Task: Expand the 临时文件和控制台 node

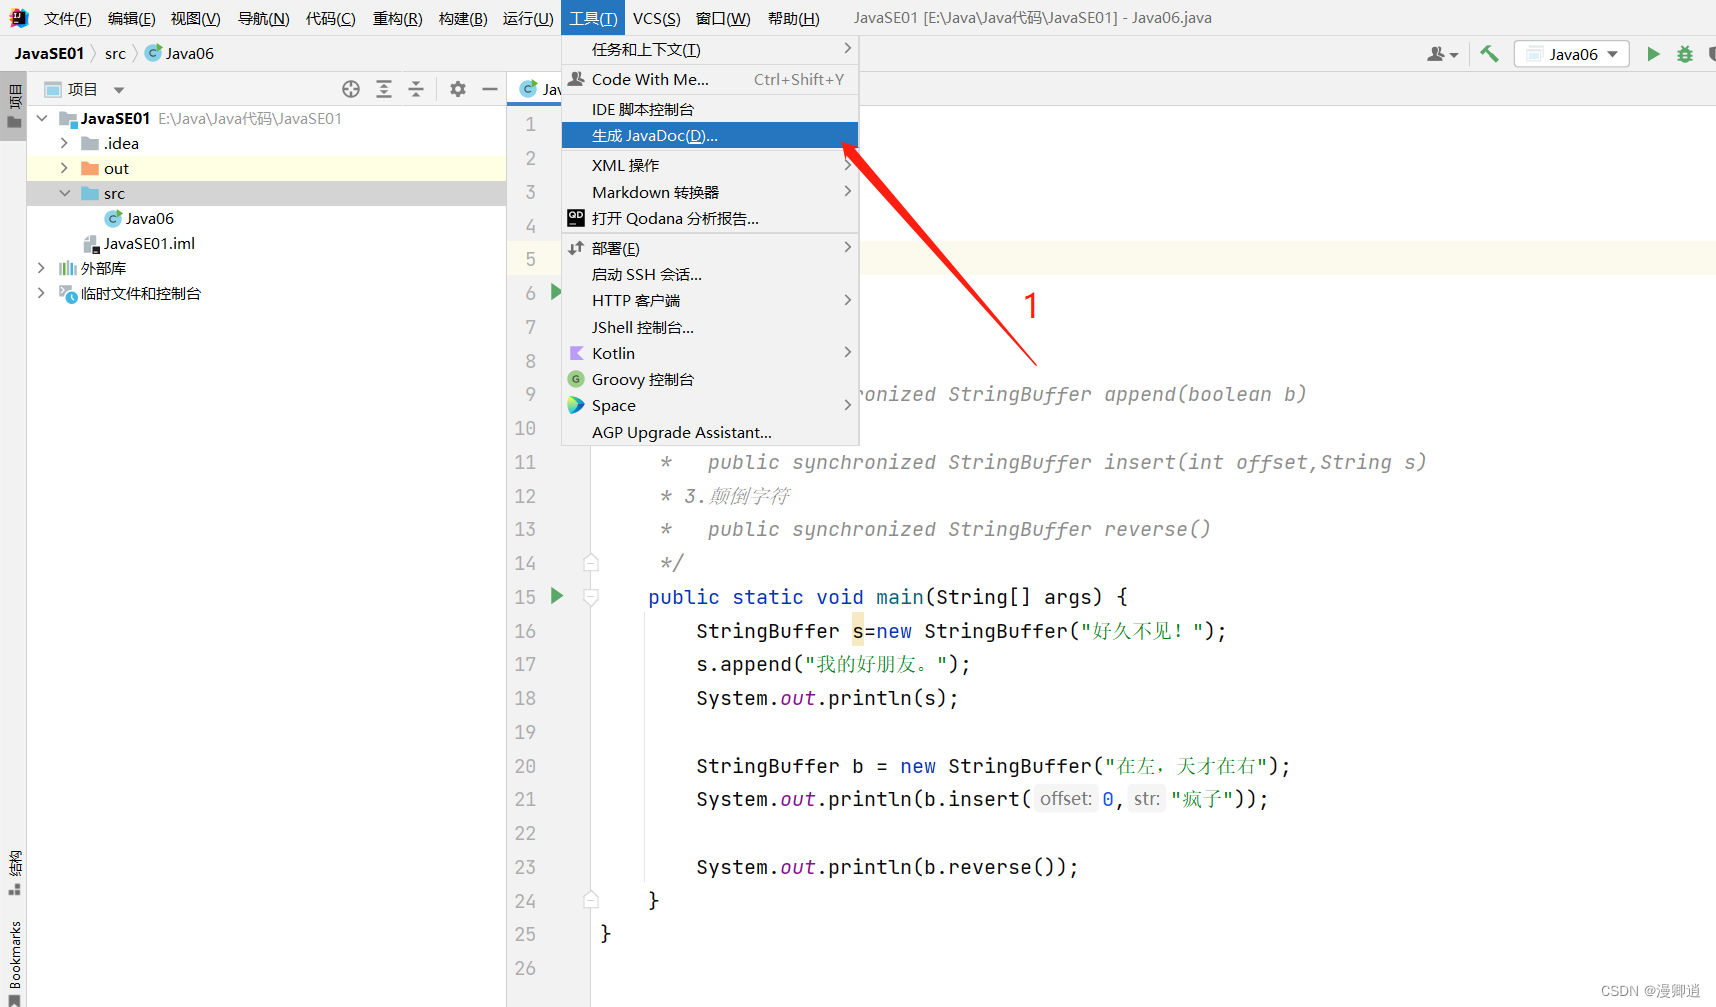Action: pyautogui.click(x=41, y=293)
